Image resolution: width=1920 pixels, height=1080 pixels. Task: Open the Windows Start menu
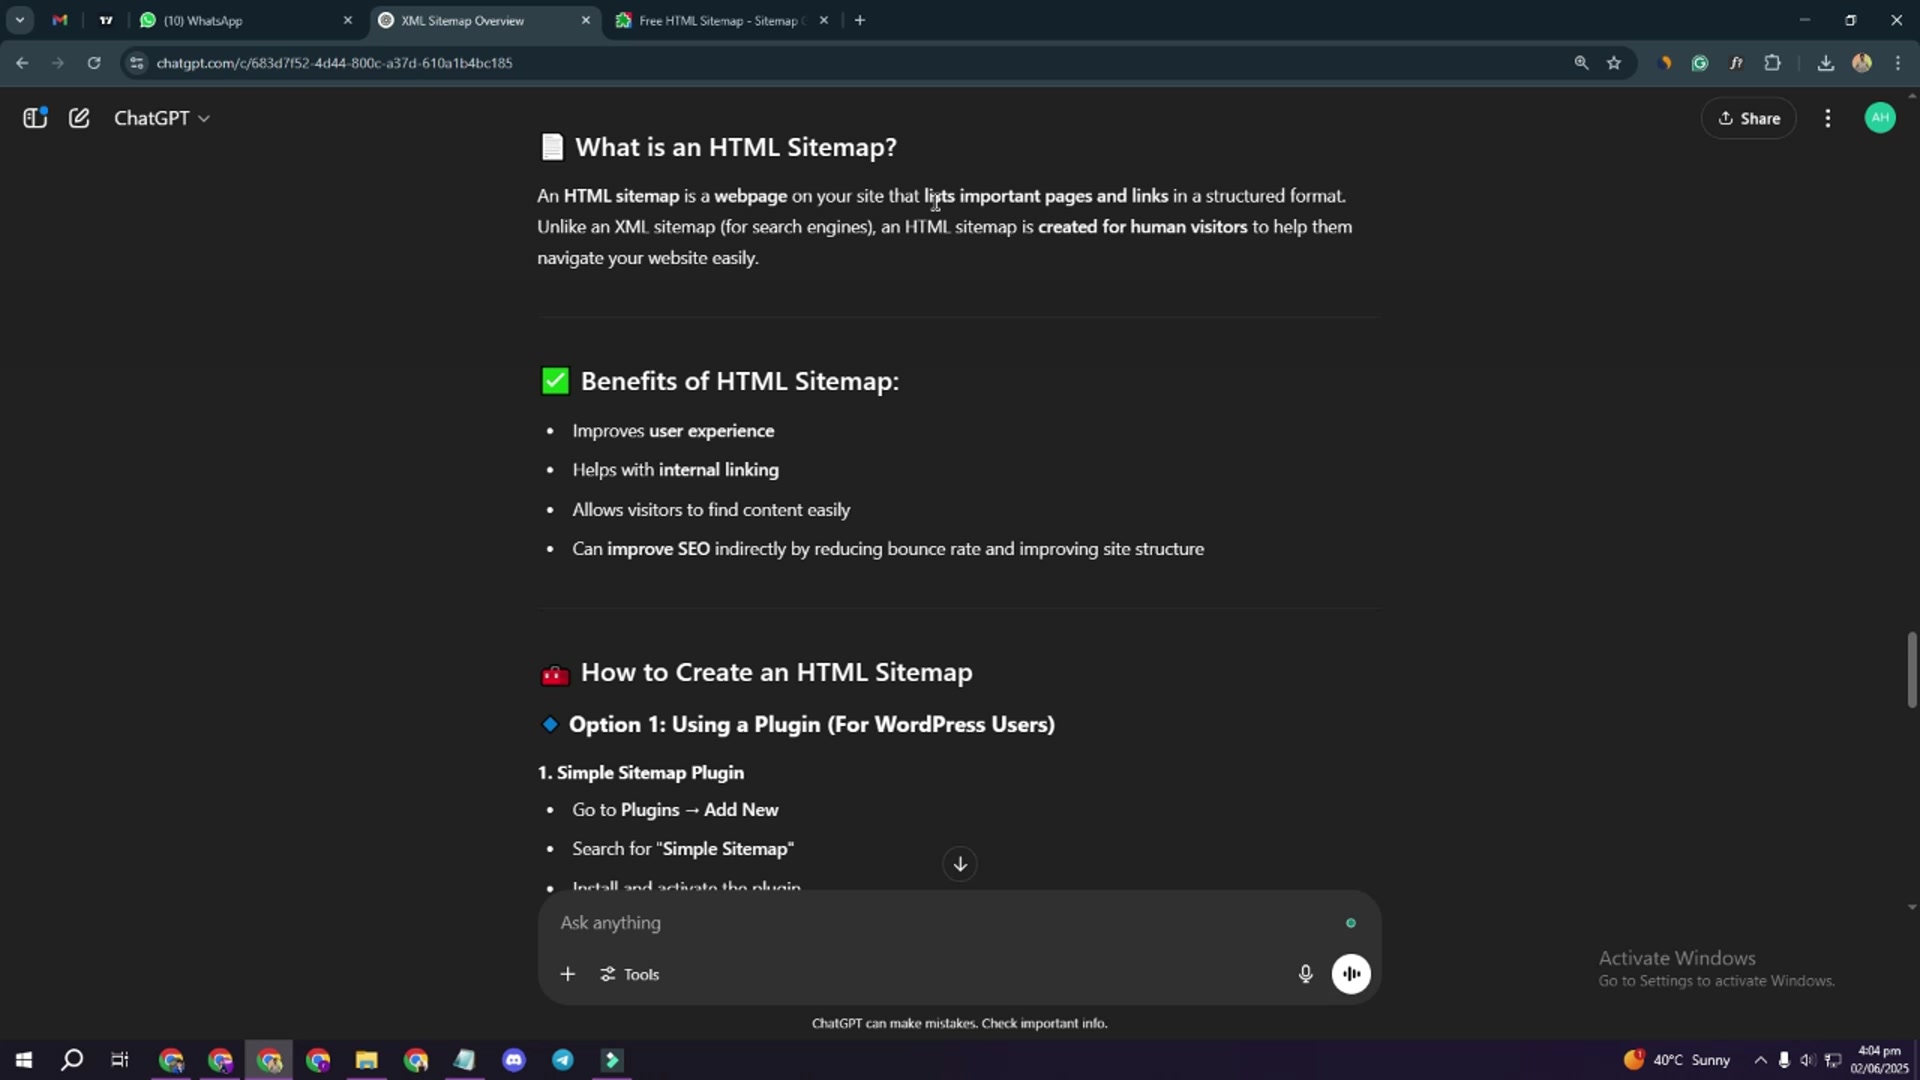(24, 1060)
